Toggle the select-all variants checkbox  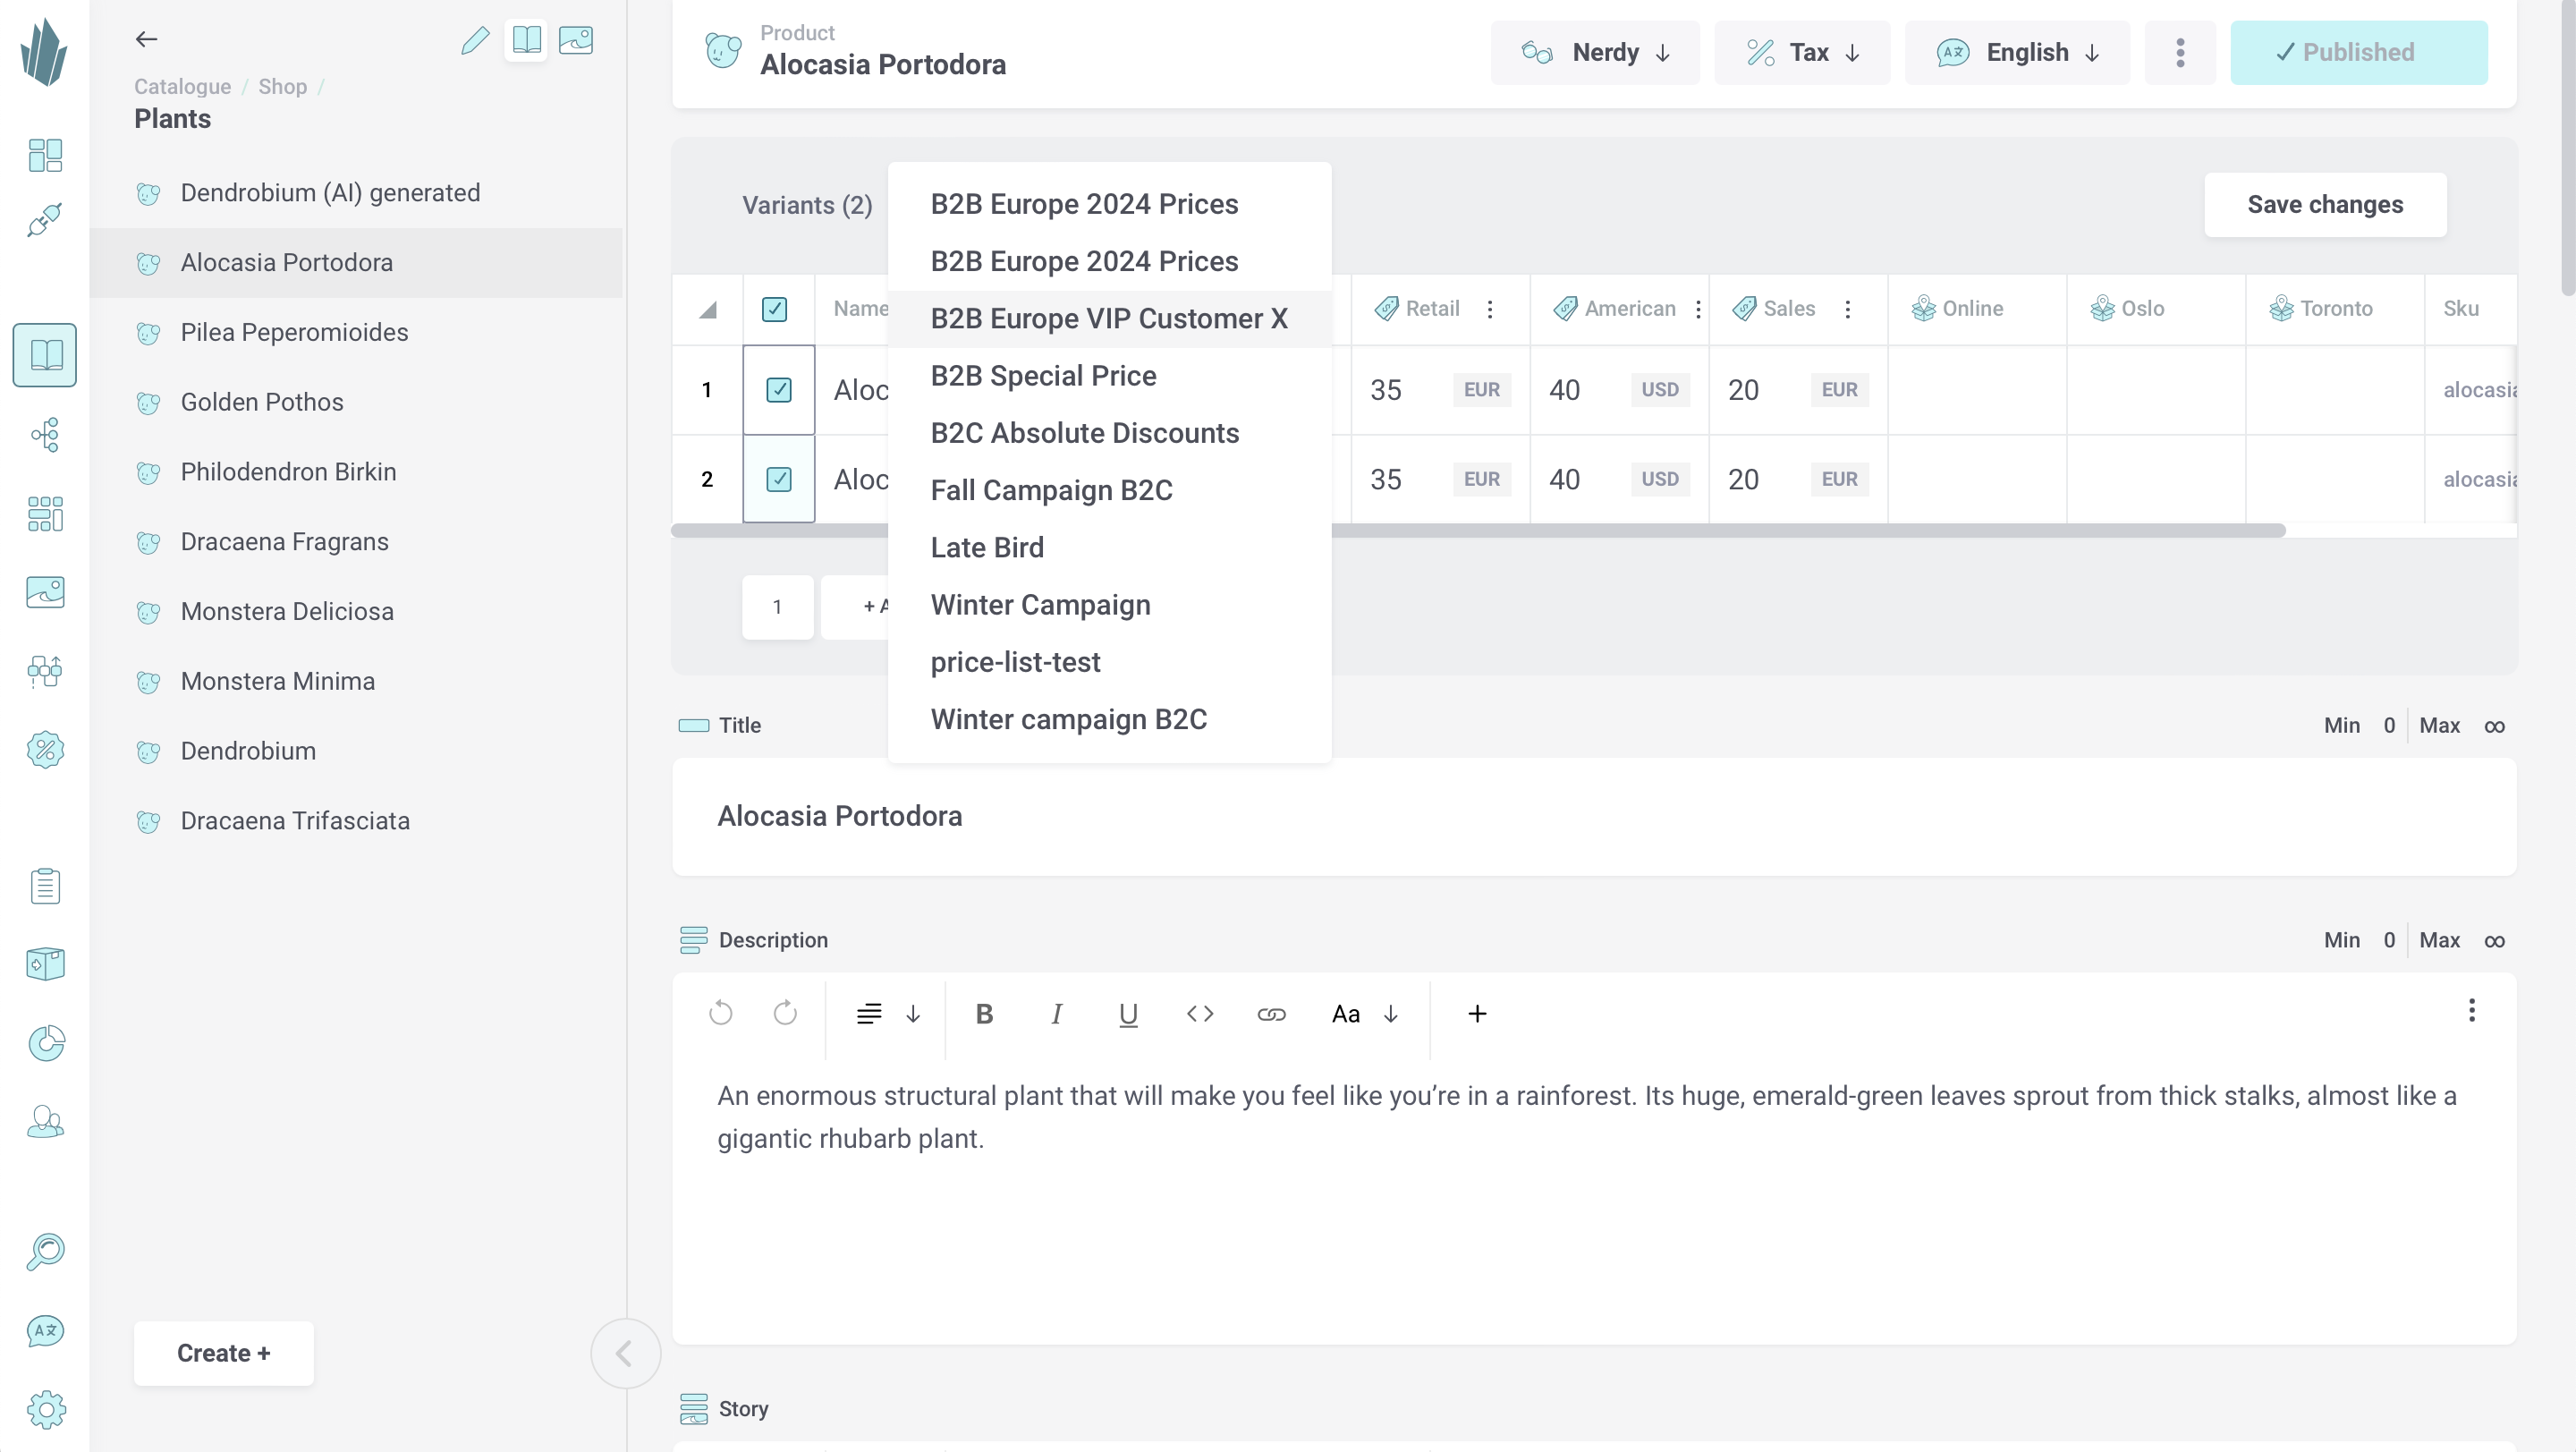(x=773, y=308)
